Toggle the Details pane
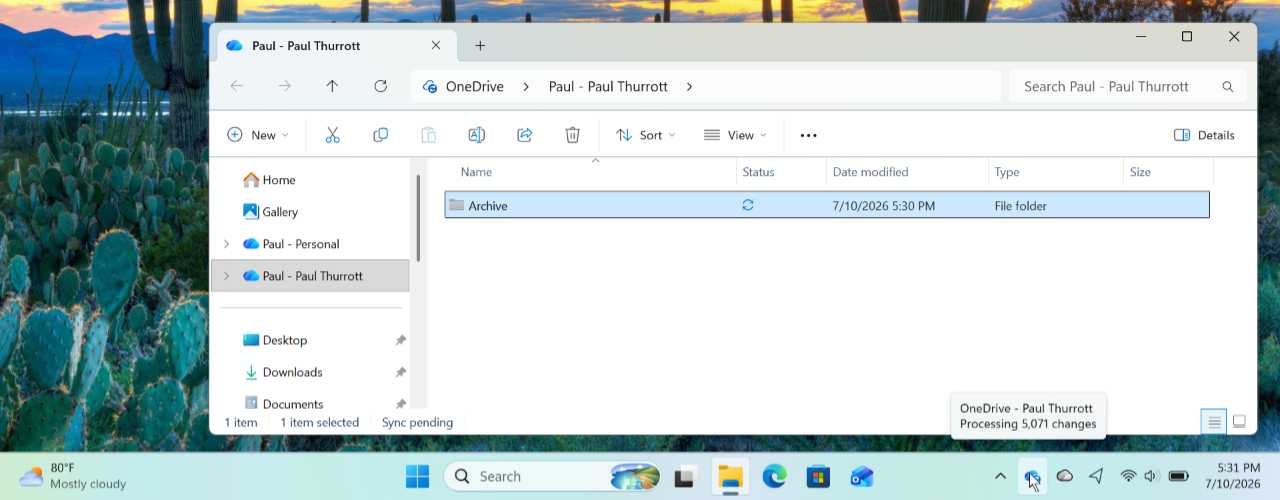The image size is (1280, 500). pos(1204,135)
